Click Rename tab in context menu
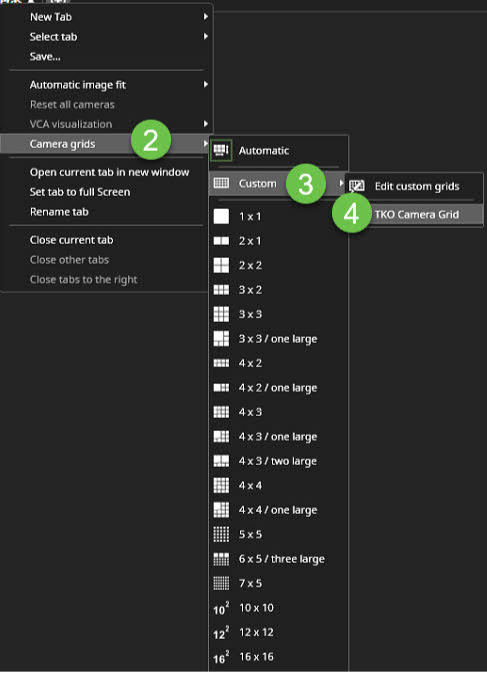This screenshot has width=487, height=673. pyautogui.click(x=59, y=212)
